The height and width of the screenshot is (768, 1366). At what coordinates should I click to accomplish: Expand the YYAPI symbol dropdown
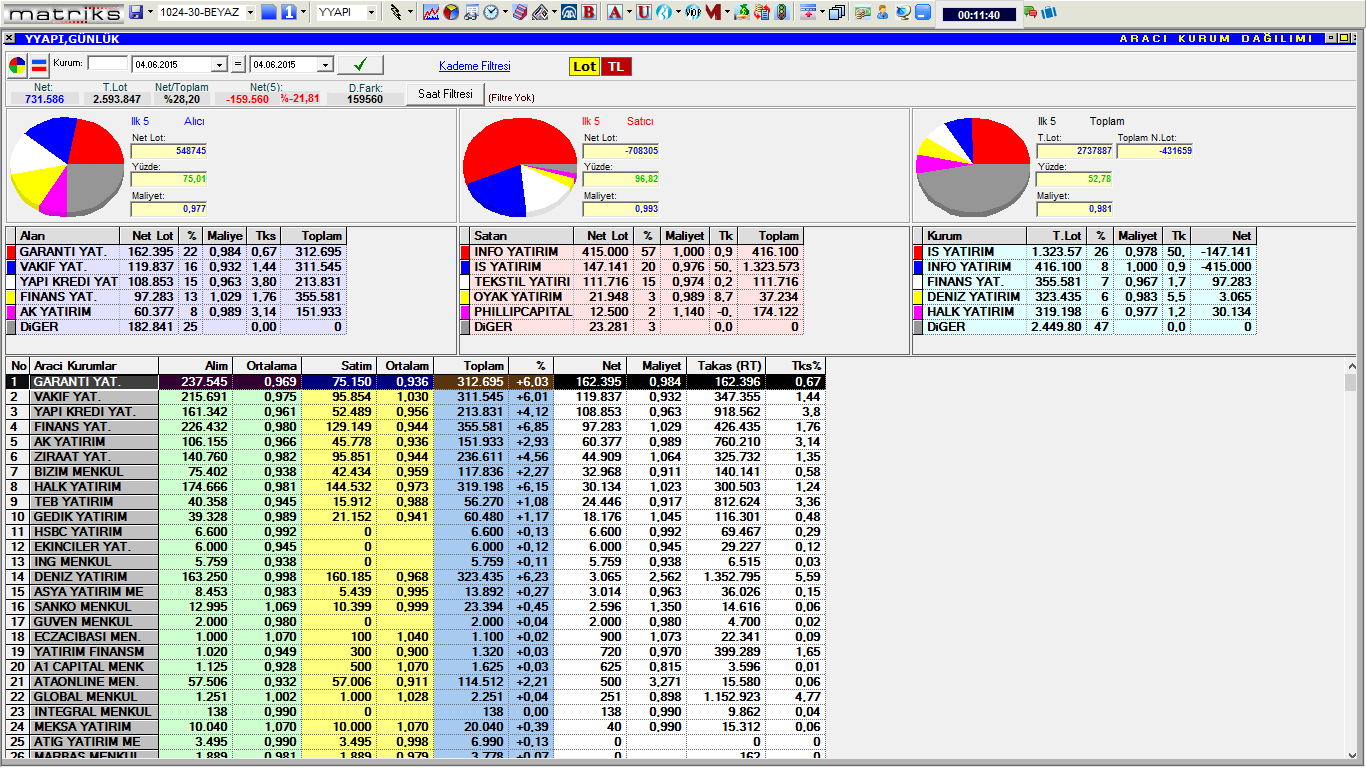[x=371, y=12]
